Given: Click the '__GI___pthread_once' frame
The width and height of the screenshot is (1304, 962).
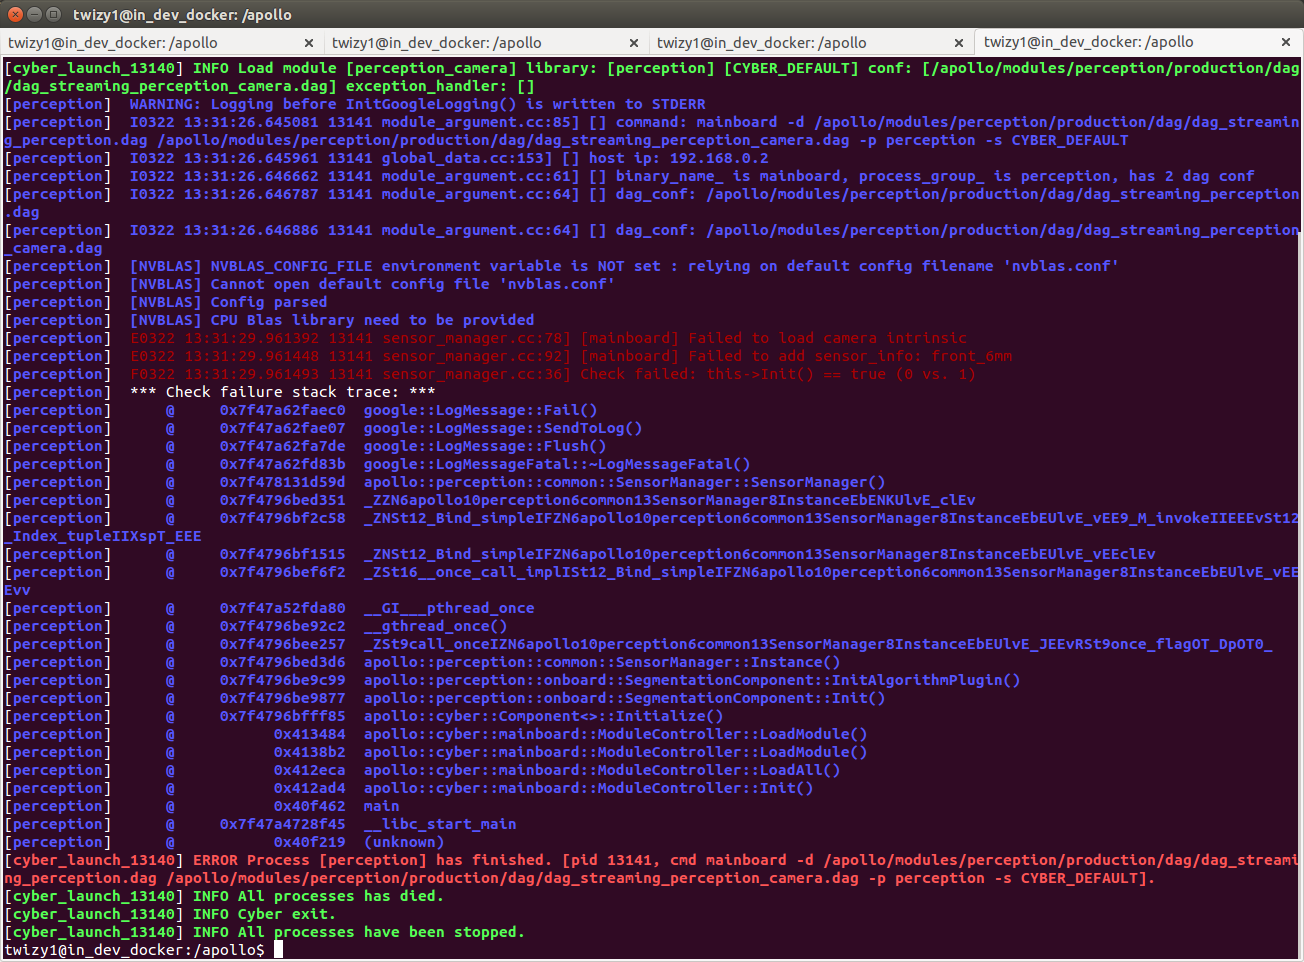Looking at the screenshot, I should (449, 608).
